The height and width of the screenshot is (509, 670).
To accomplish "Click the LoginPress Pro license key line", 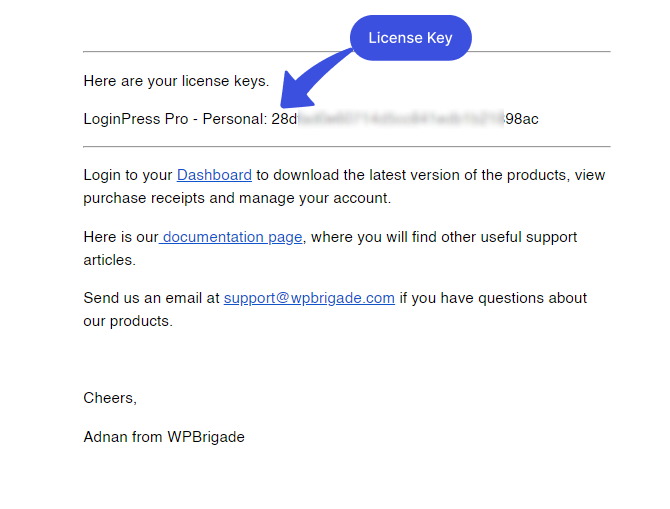I will pos(311,119).
